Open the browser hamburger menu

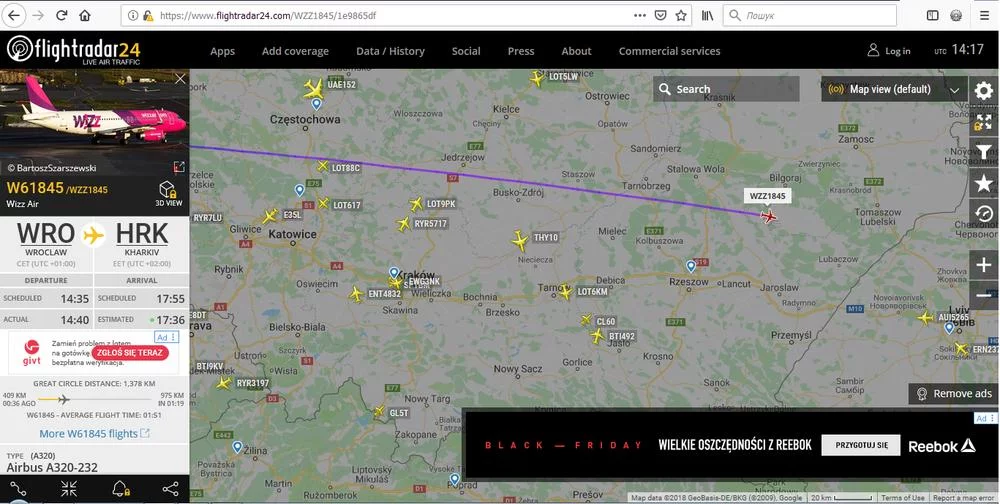coord(985,15)
